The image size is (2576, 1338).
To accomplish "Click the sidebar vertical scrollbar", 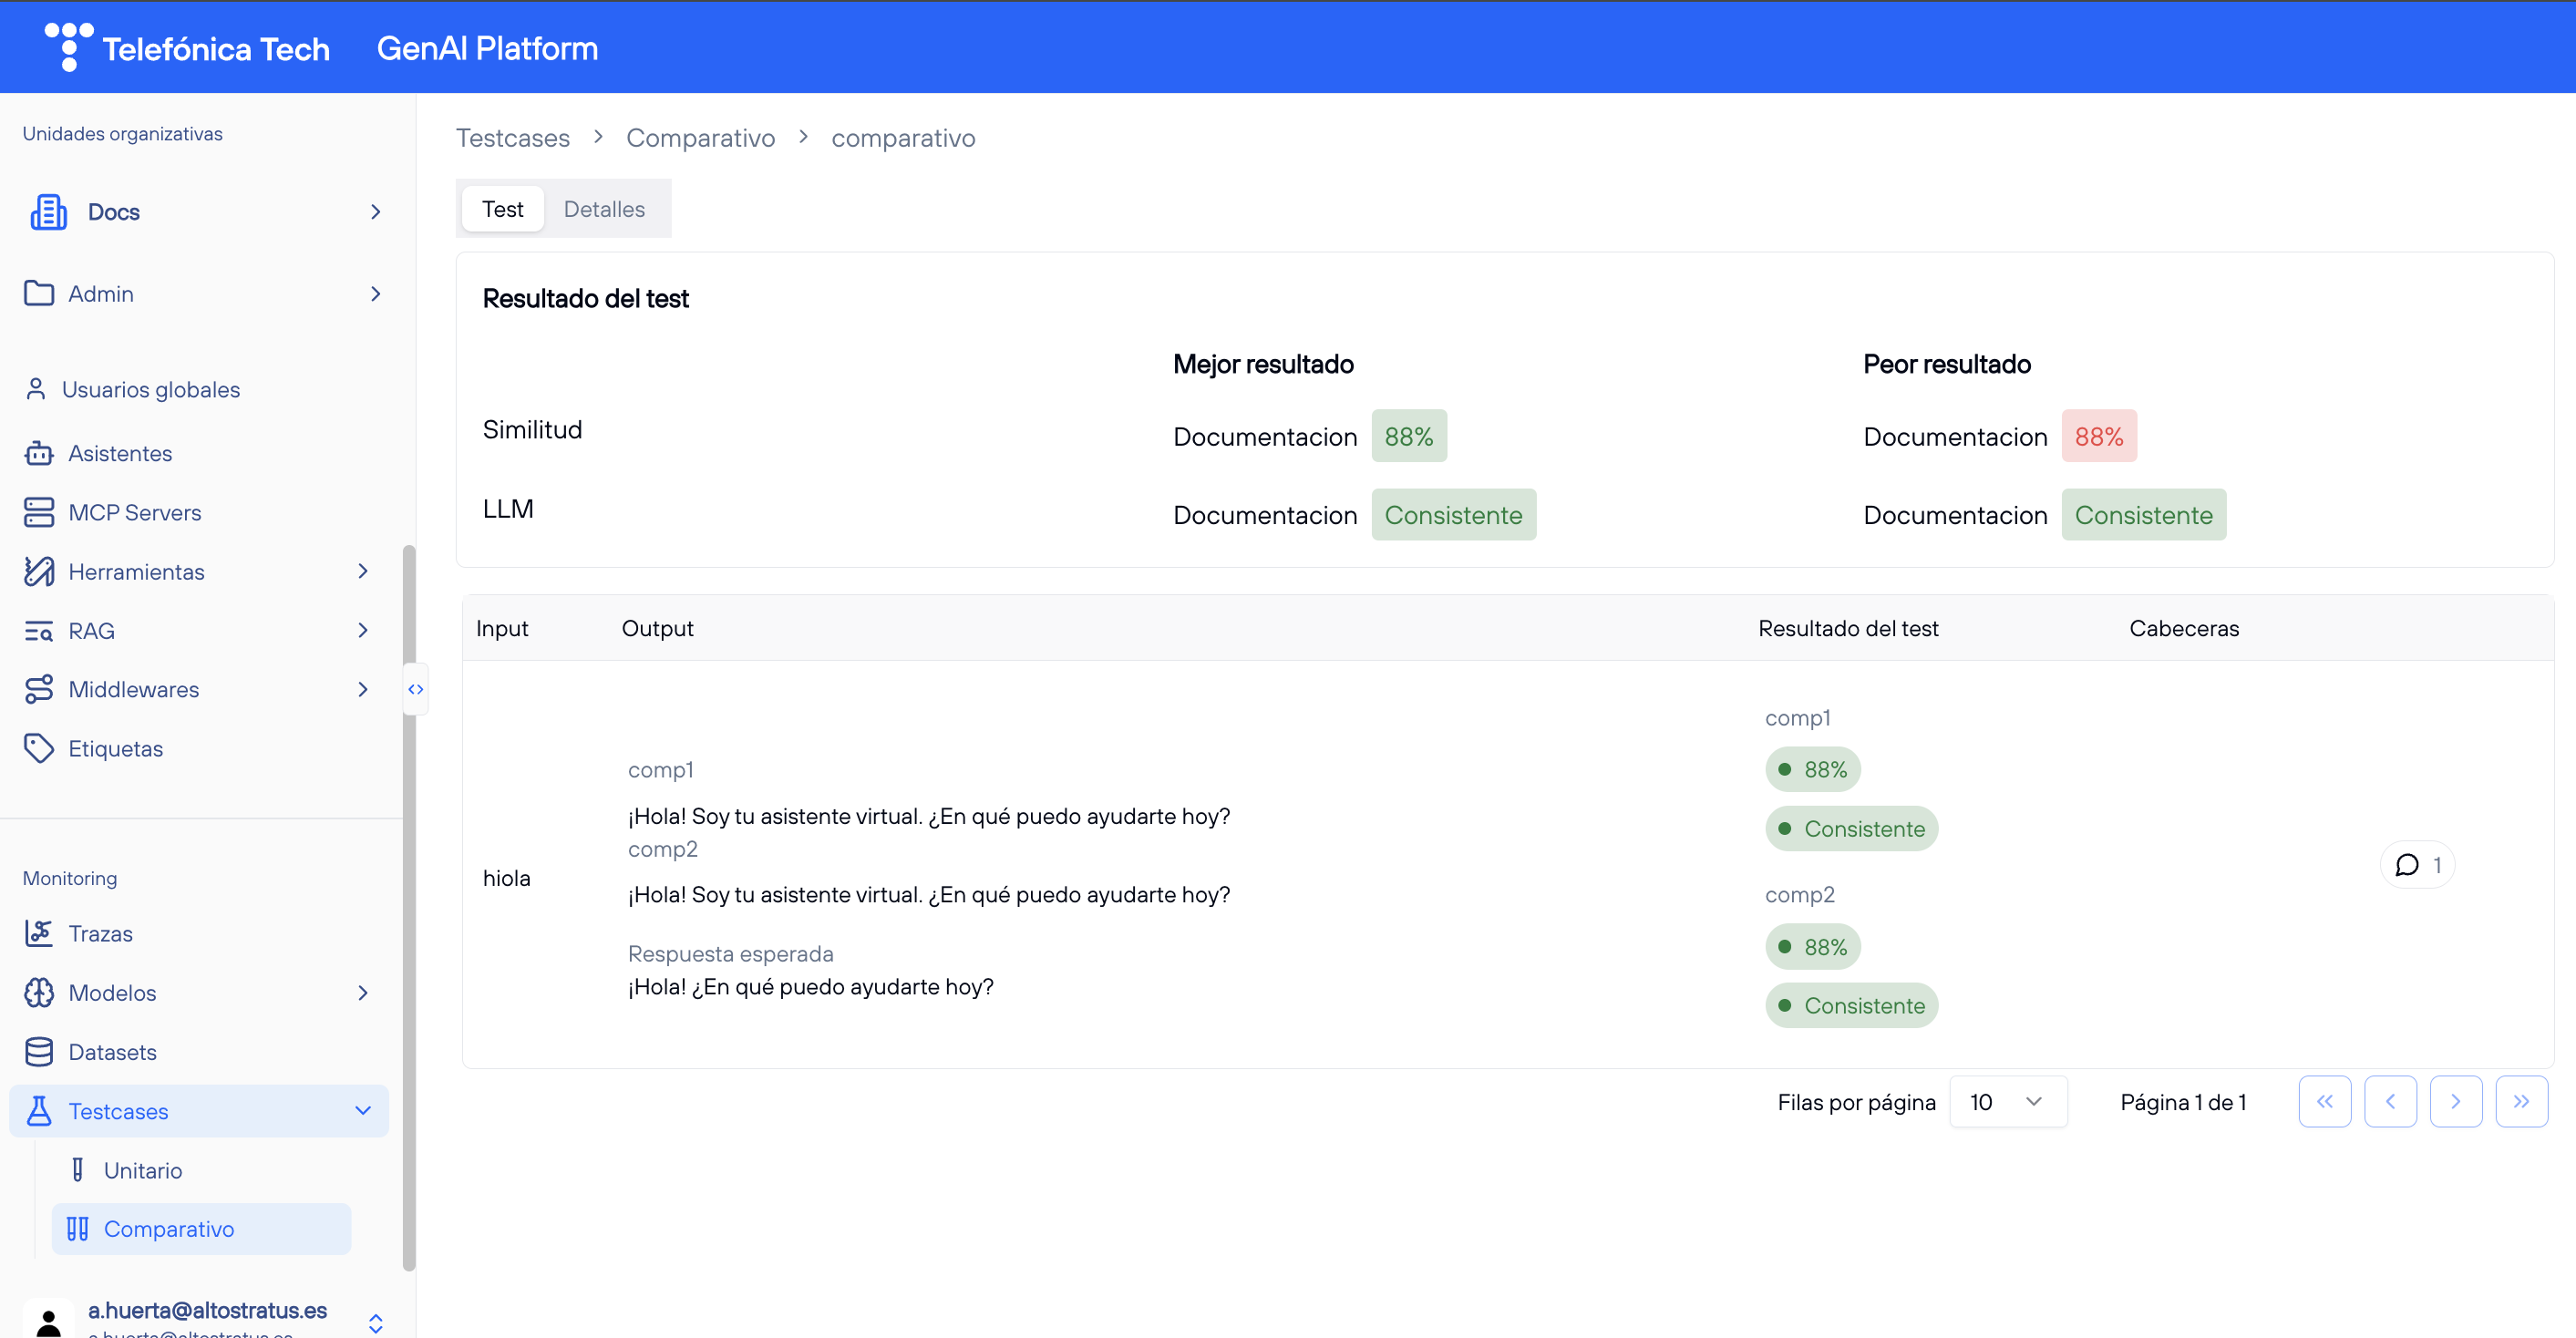I will tap(408, 900).
